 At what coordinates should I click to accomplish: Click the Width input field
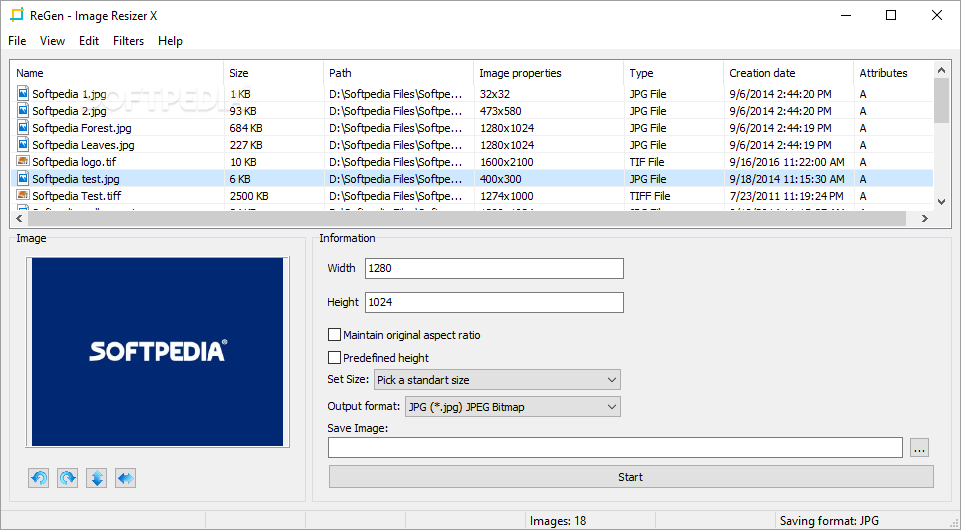point(495,268)
